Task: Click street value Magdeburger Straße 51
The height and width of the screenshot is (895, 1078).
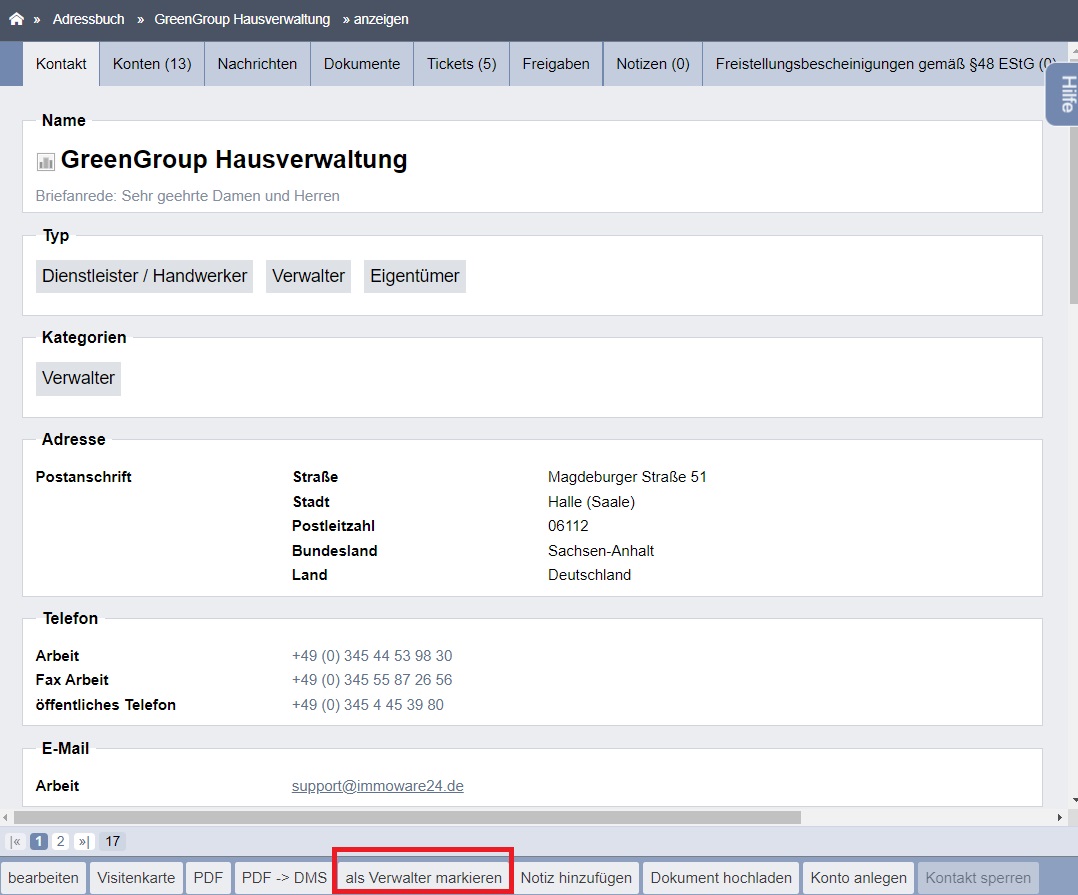Action: coord(627,477)
